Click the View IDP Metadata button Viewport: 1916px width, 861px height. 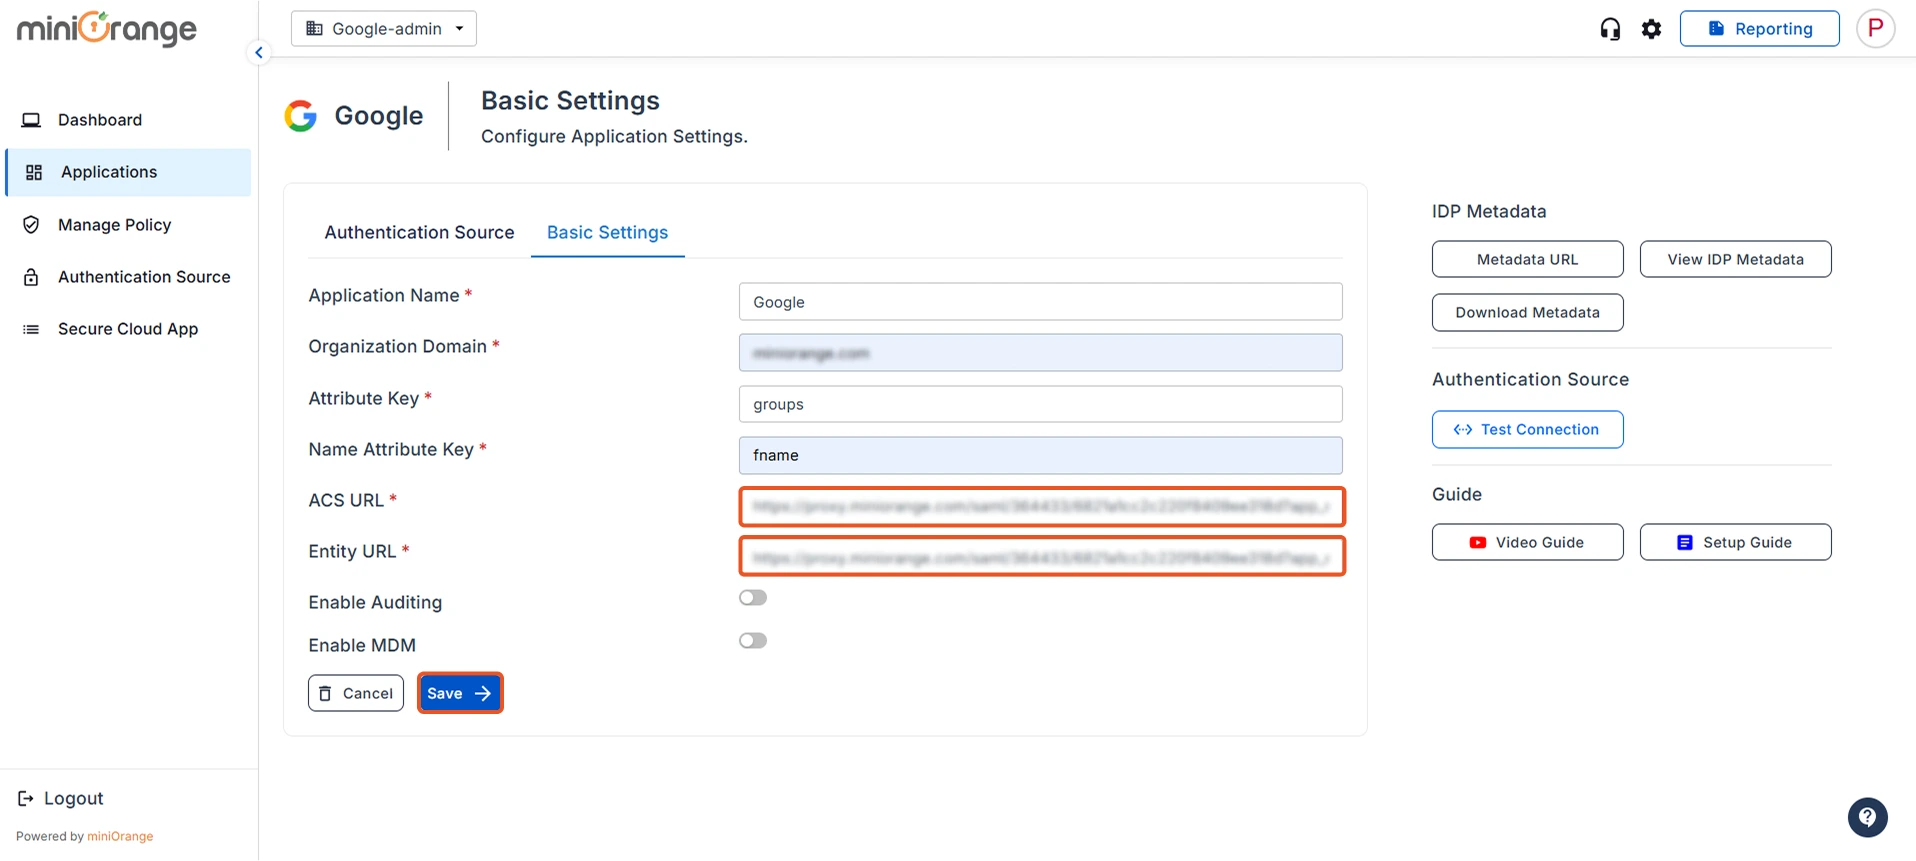(x=1735, y=259)
